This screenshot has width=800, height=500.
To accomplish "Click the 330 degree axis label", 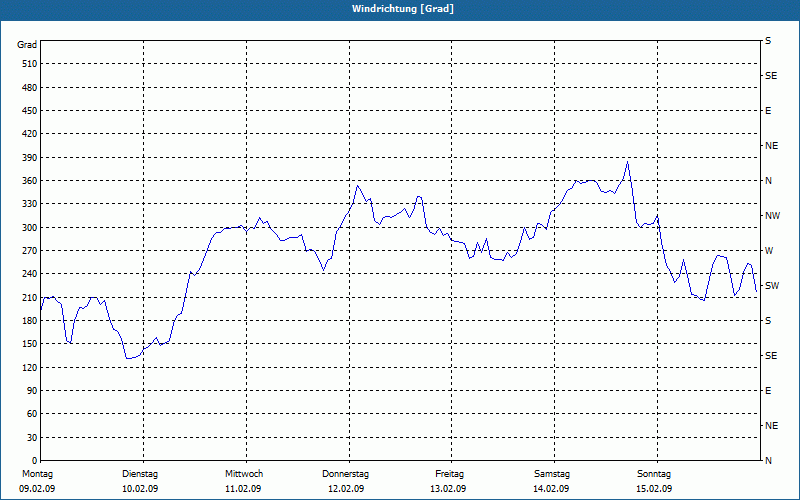I will (30, 204).
